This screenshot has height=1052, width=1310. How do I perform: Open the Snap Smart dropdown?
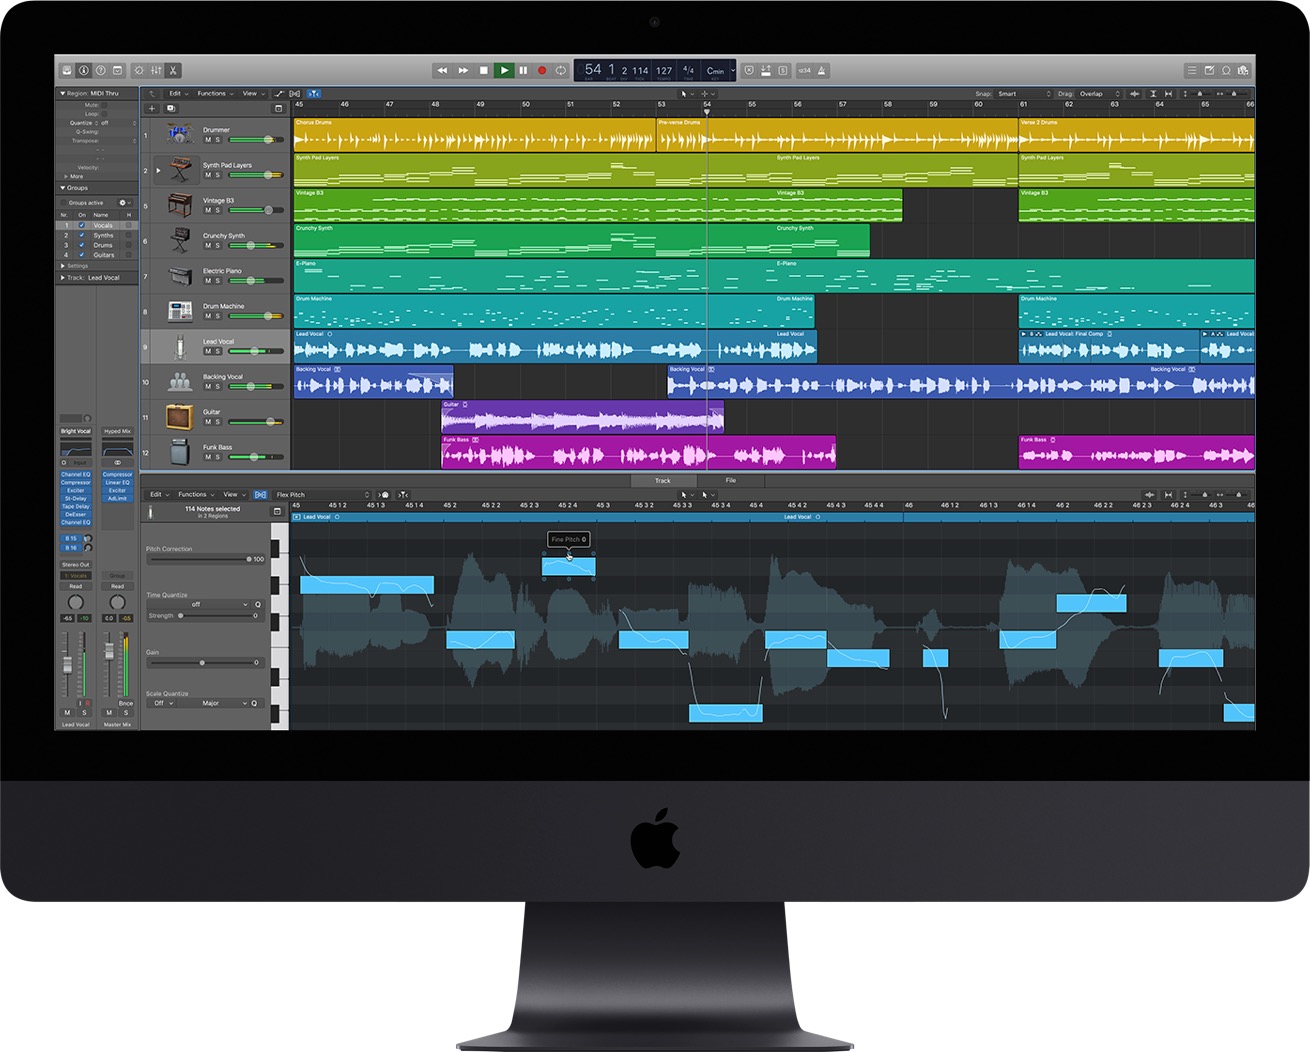[1024, 94]
